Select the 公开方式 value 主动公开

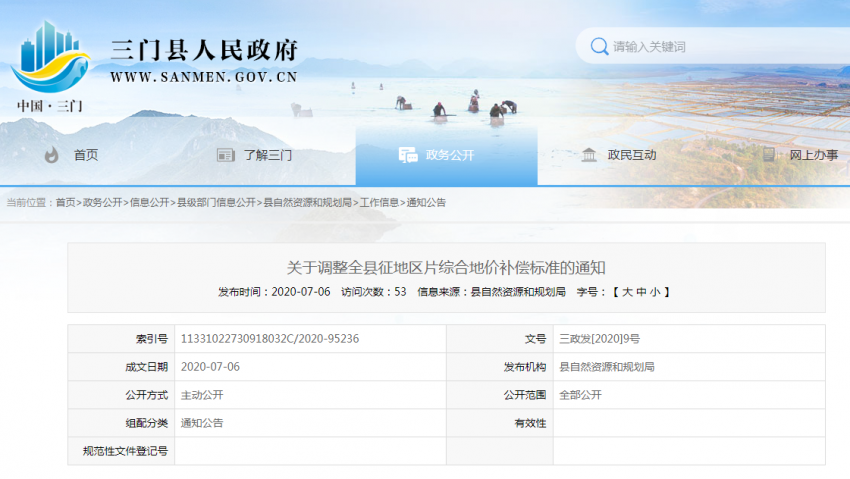coord(202,395)
